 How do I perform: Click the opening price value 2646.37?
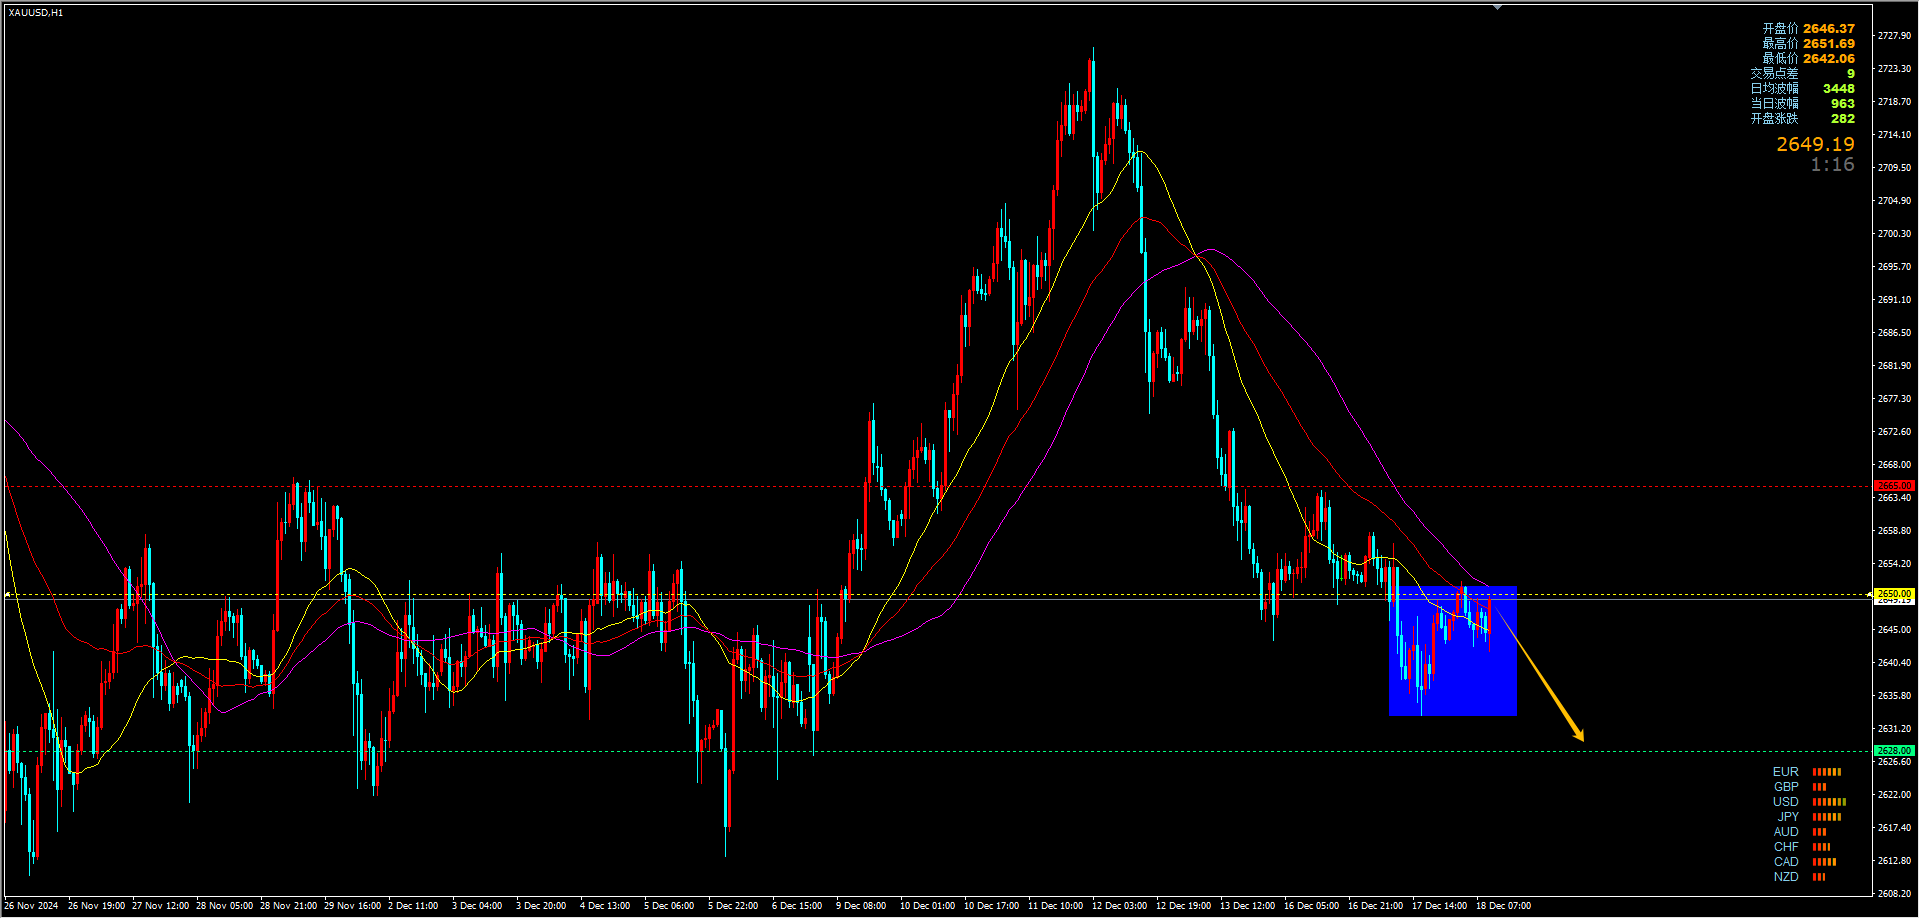(1829, 29)
